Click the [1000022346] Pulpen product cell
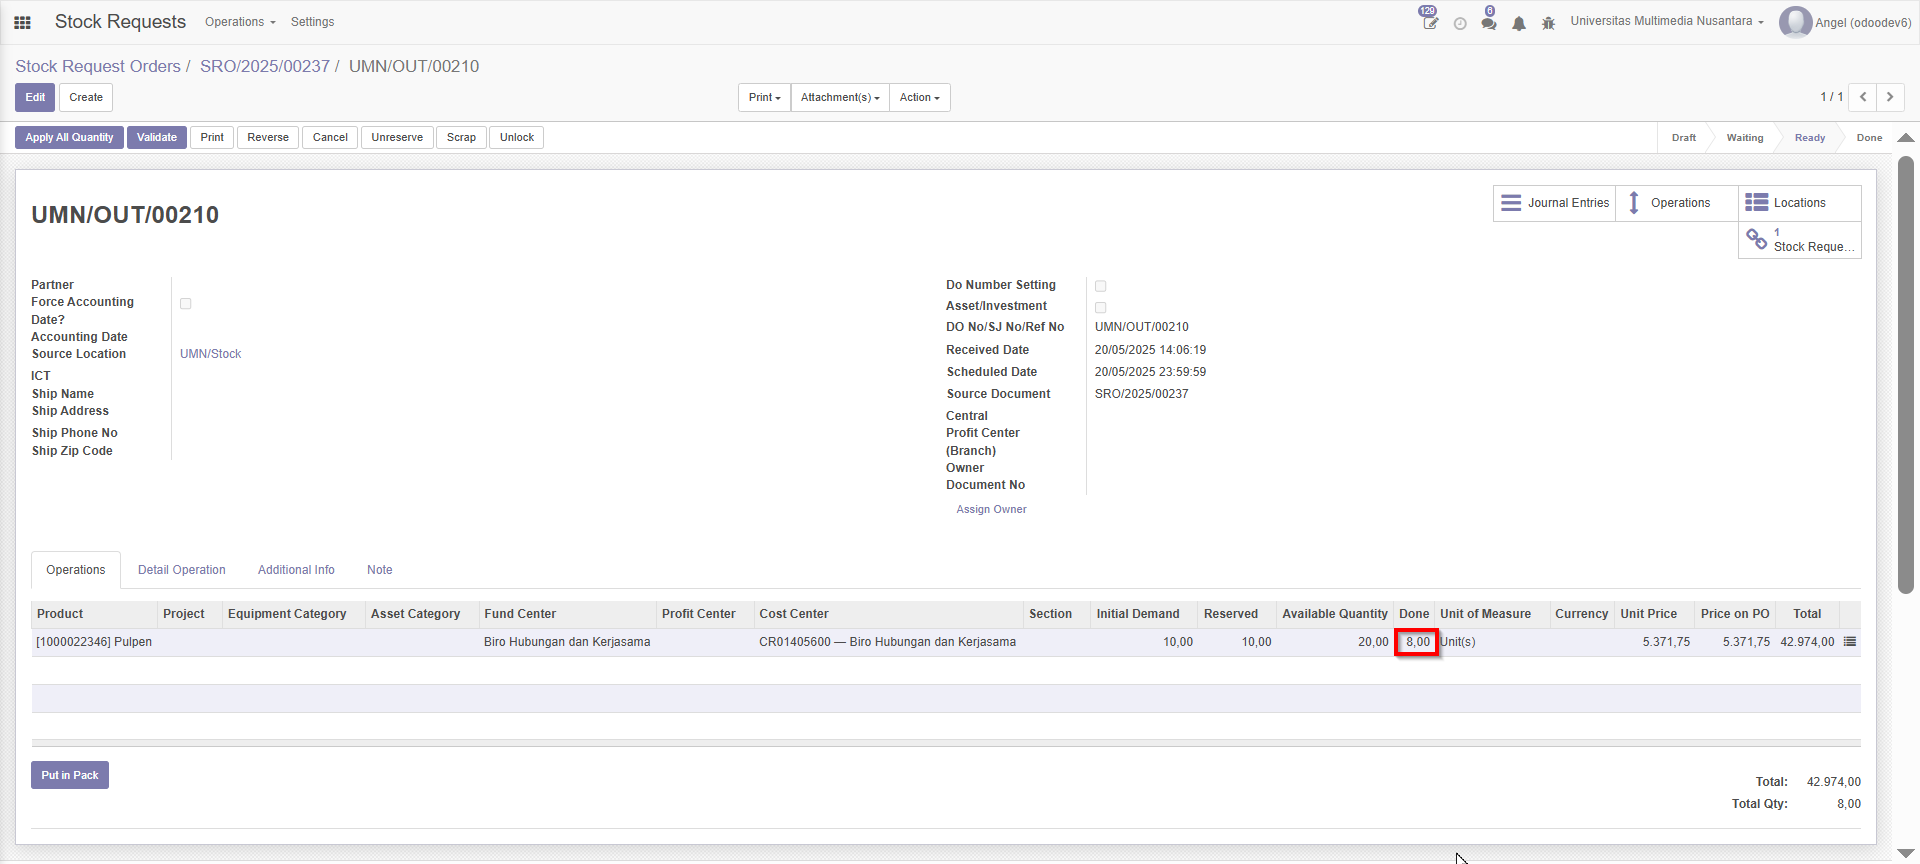Viewport: 1920px width, 864px height. tap(94, 642)
